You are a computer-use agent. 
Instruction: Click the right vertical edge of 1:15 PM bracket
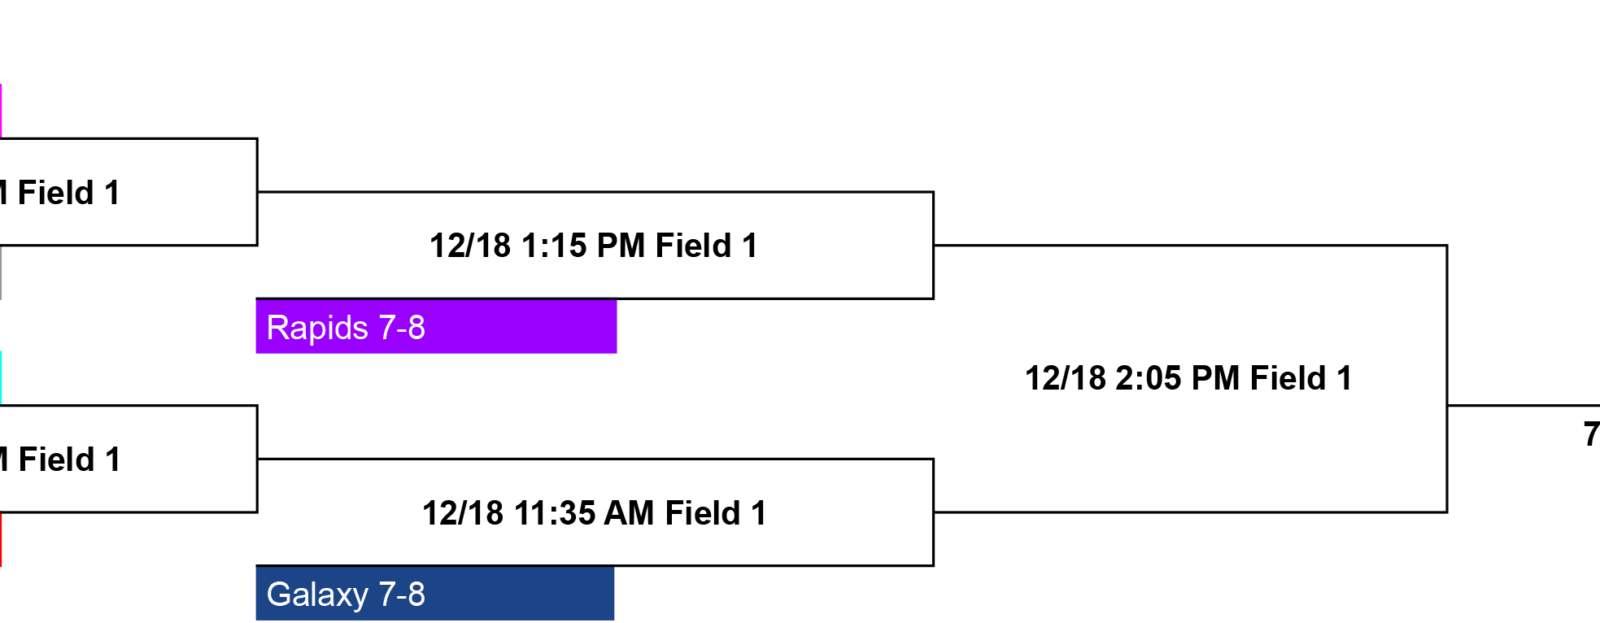(x=933, y=245)
